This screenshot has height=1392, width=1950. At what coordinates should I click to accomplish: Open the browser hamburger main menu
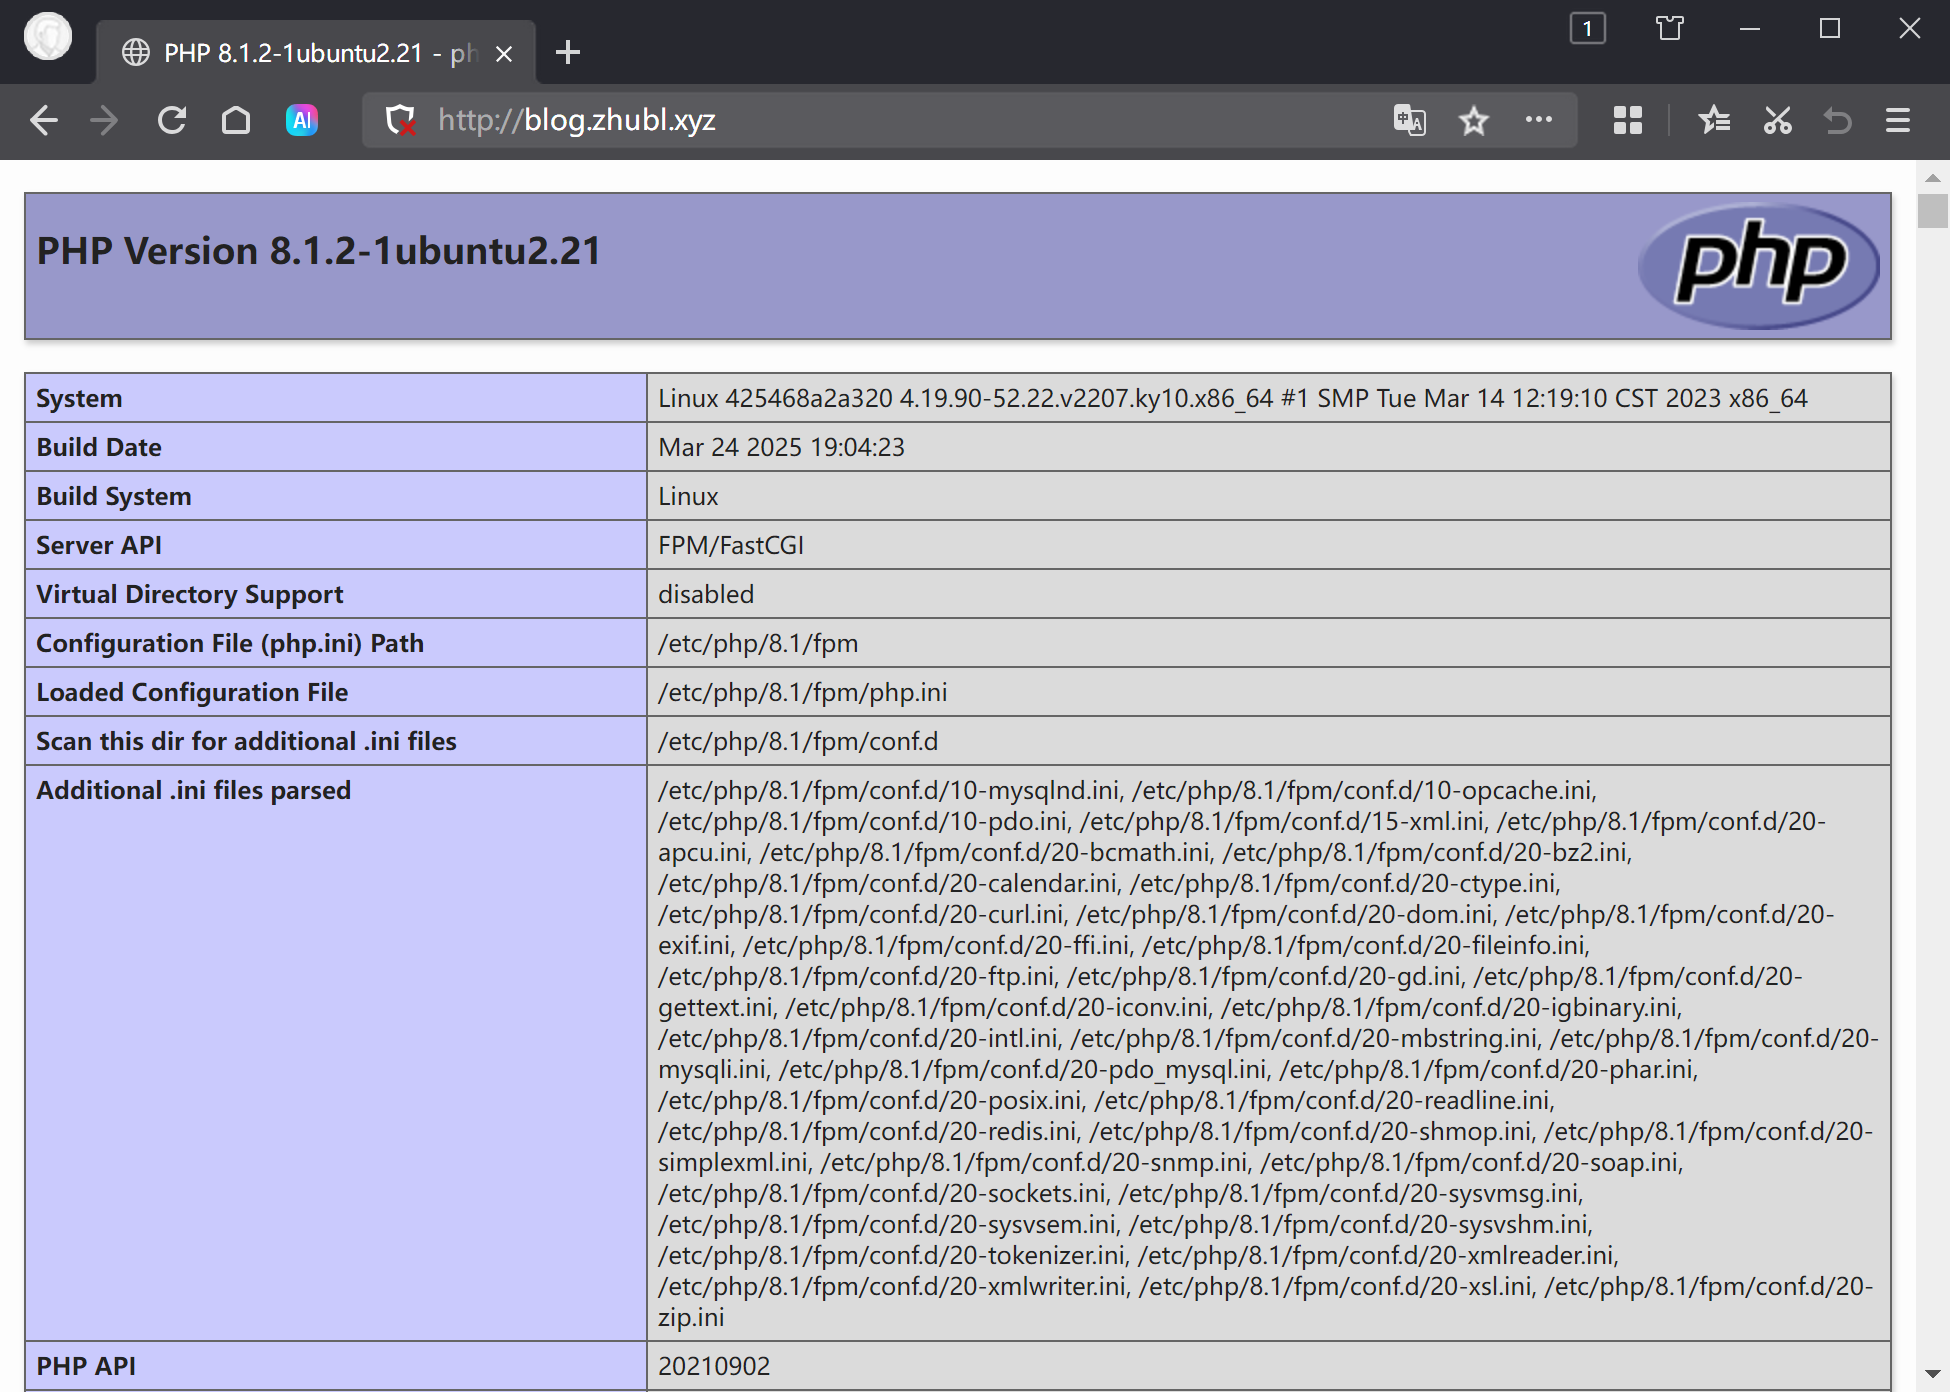pos(1898,121)
